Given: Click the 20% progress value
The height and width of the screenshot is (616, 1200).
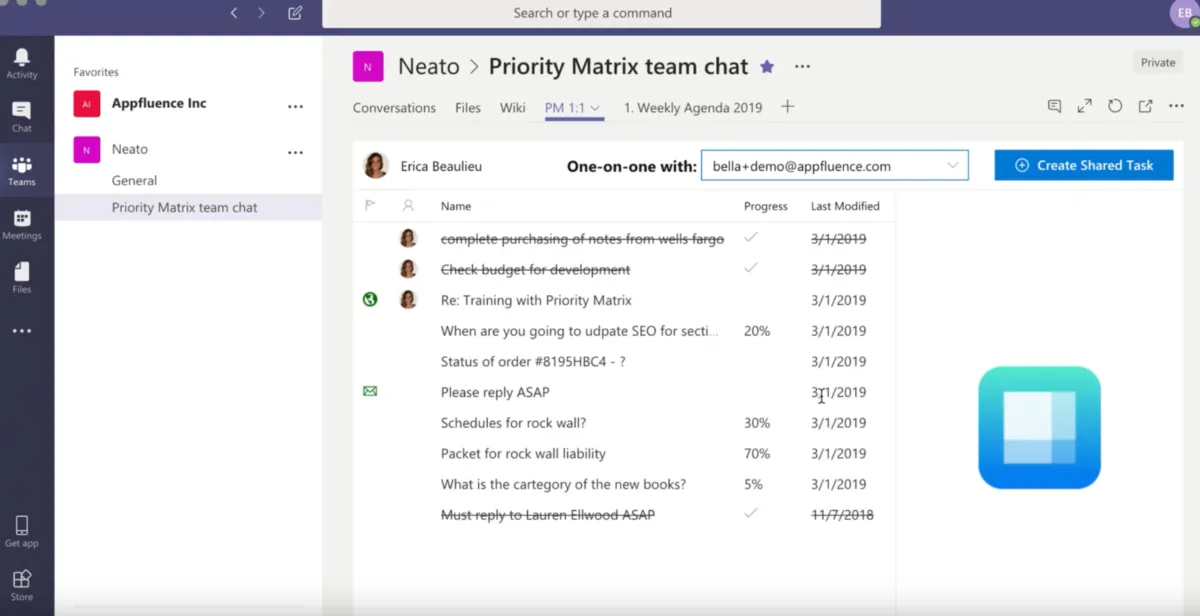Looking at the screenshot, I should click(x=757, y=331).
